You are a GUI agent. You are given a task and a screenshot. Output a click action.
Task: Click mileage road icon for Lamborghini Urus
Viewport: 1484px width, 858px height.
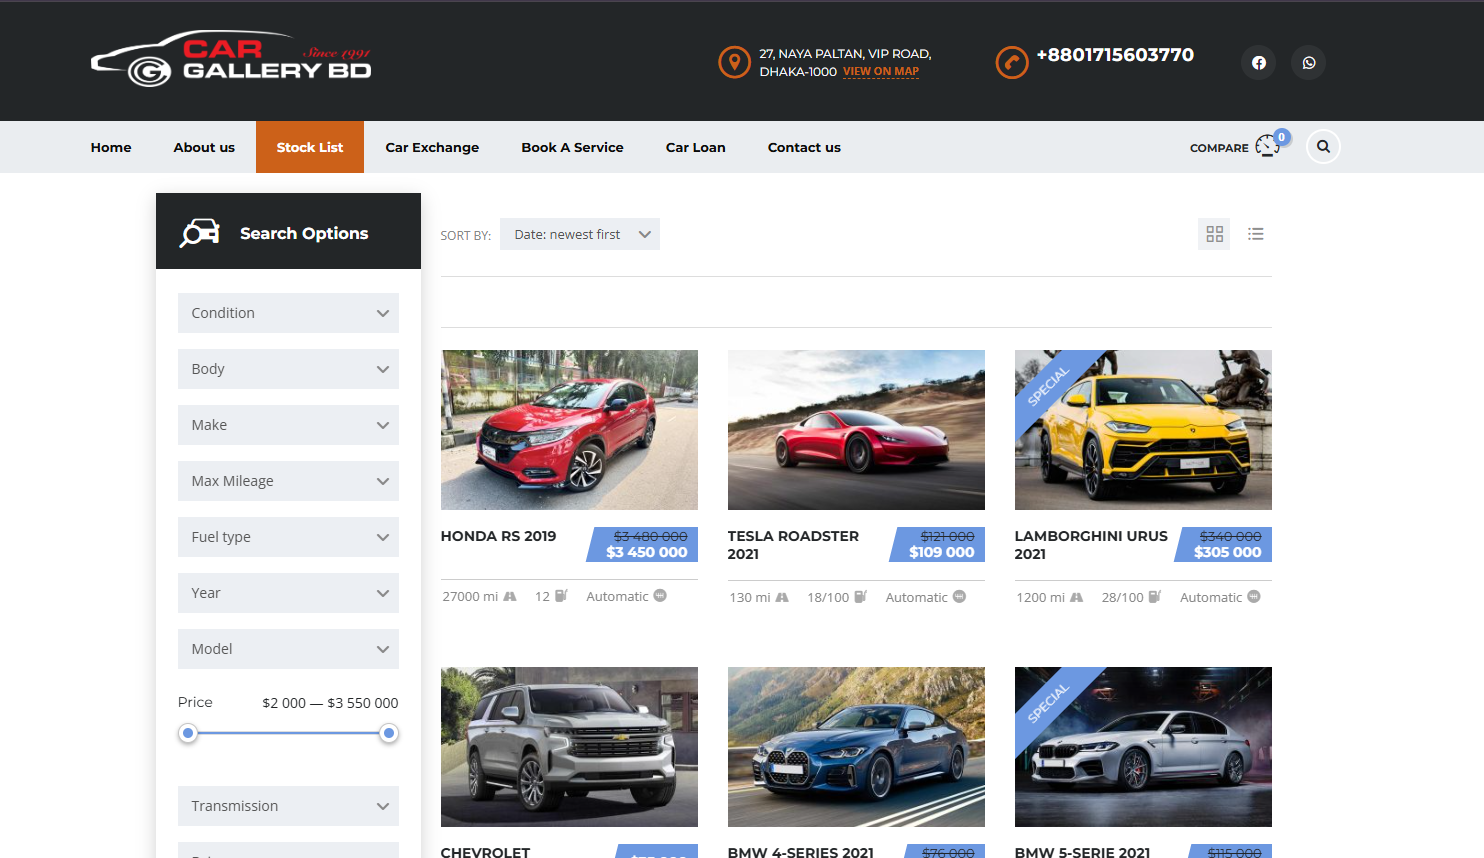coord(1076,597)
